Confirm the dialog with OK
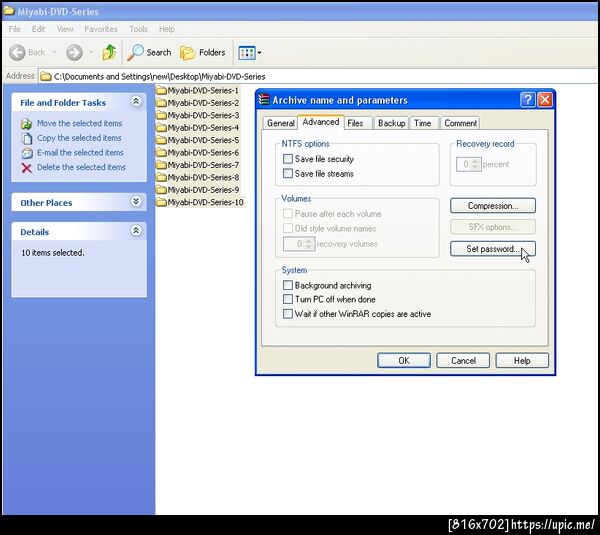This screenshot has width=600, height=535. click(404, 360)
